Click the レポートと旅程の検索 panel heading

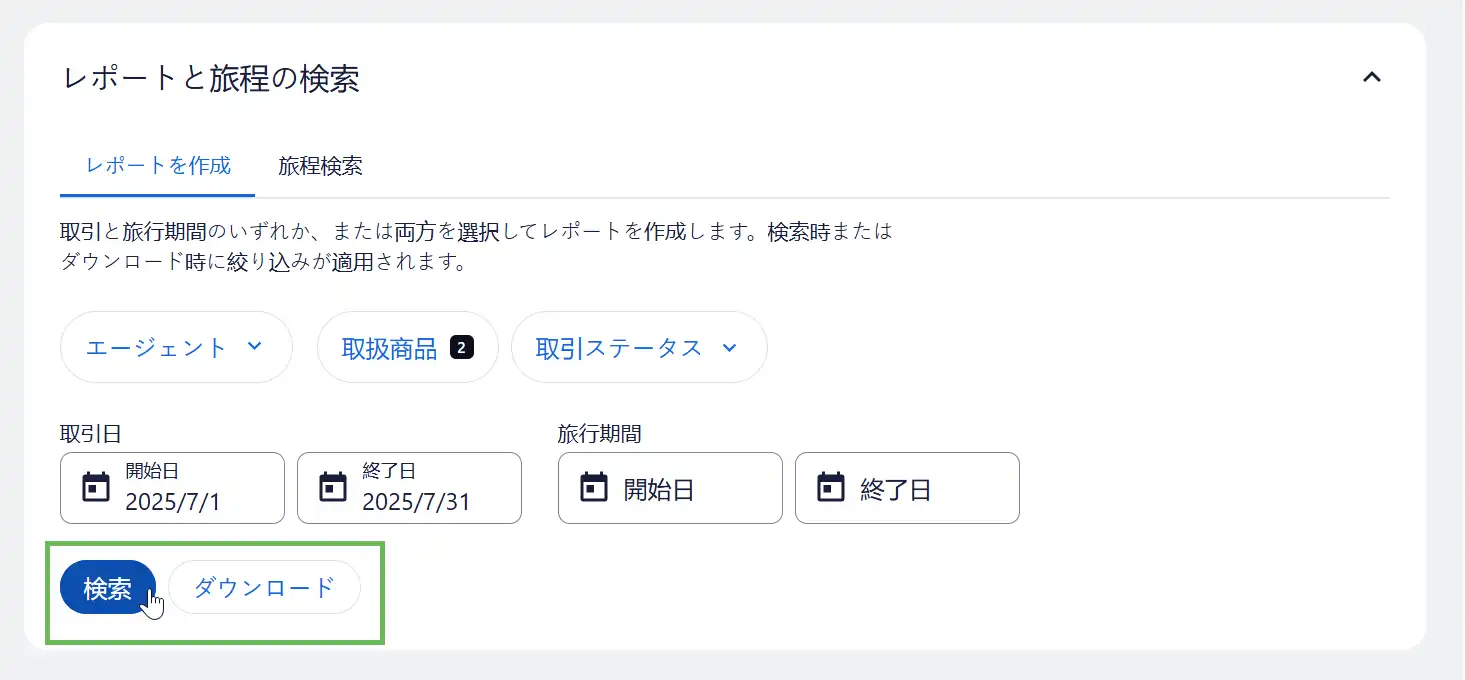tap(211, 79)
